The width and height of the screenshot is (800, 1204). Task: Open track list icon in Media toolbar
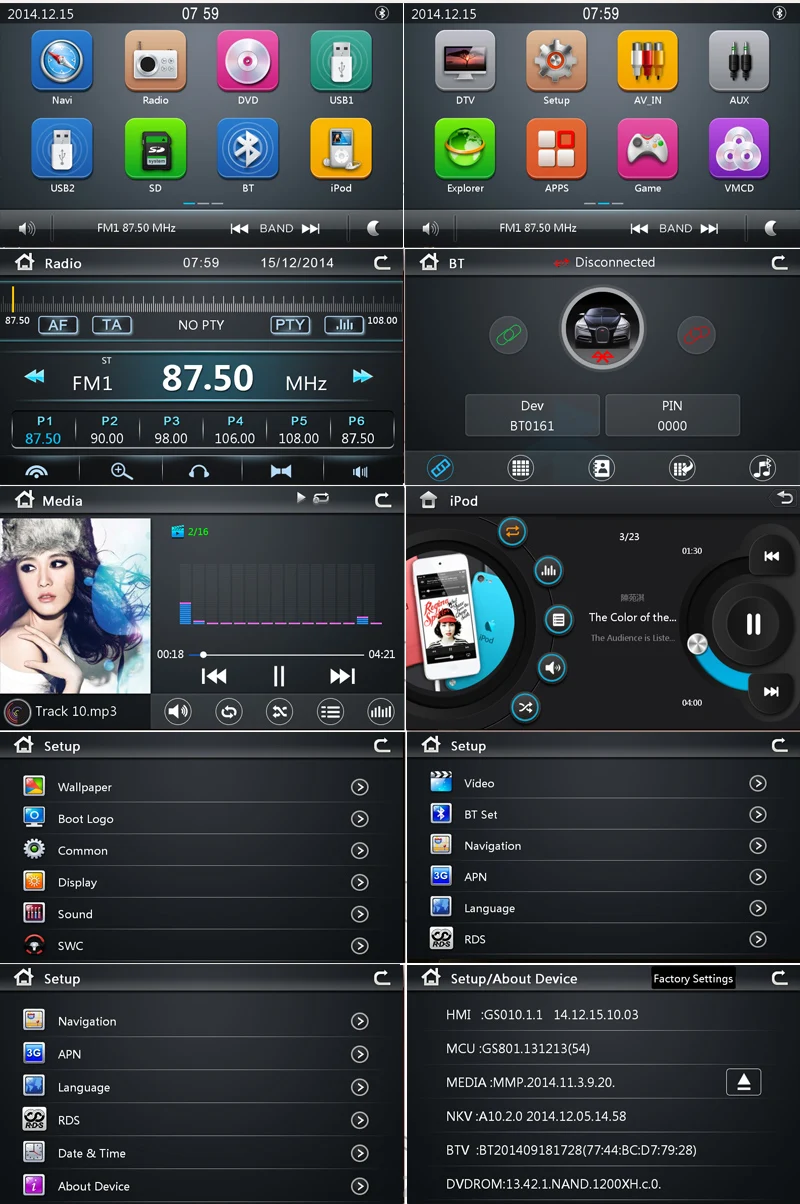tap(330, 711)
